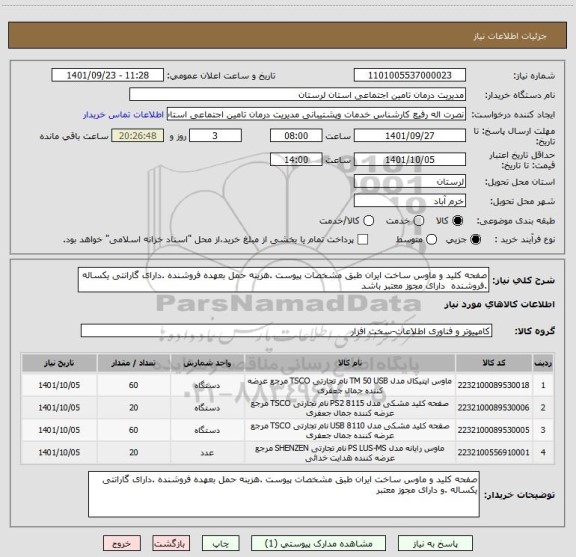Image resolution: width=576 pixels, height=557 pixels.
Task: Click the PS2 8115 keyboard item name
Action: [350, 408]
